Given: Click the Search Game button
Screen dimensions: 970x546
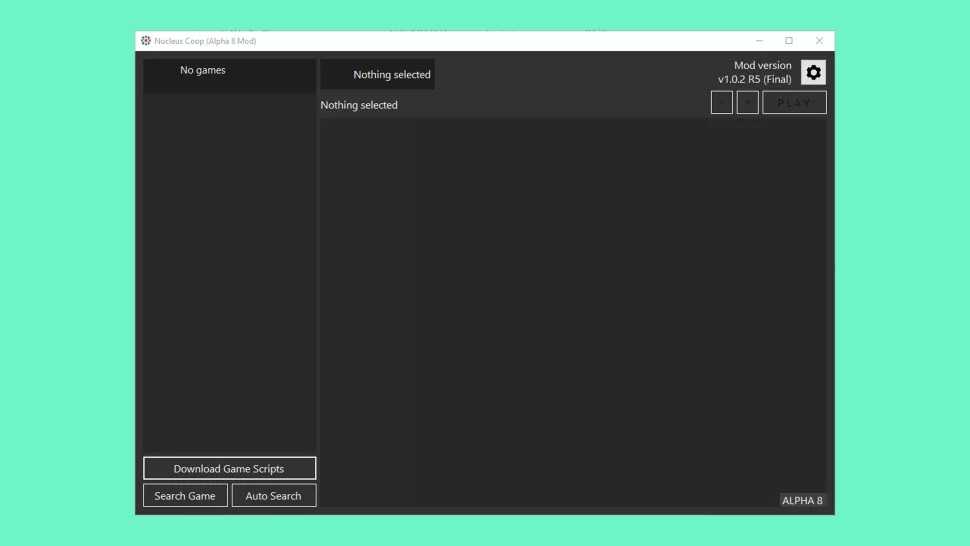Looking at the screenshot, I should pyautogui.click(x=185, y=496).
